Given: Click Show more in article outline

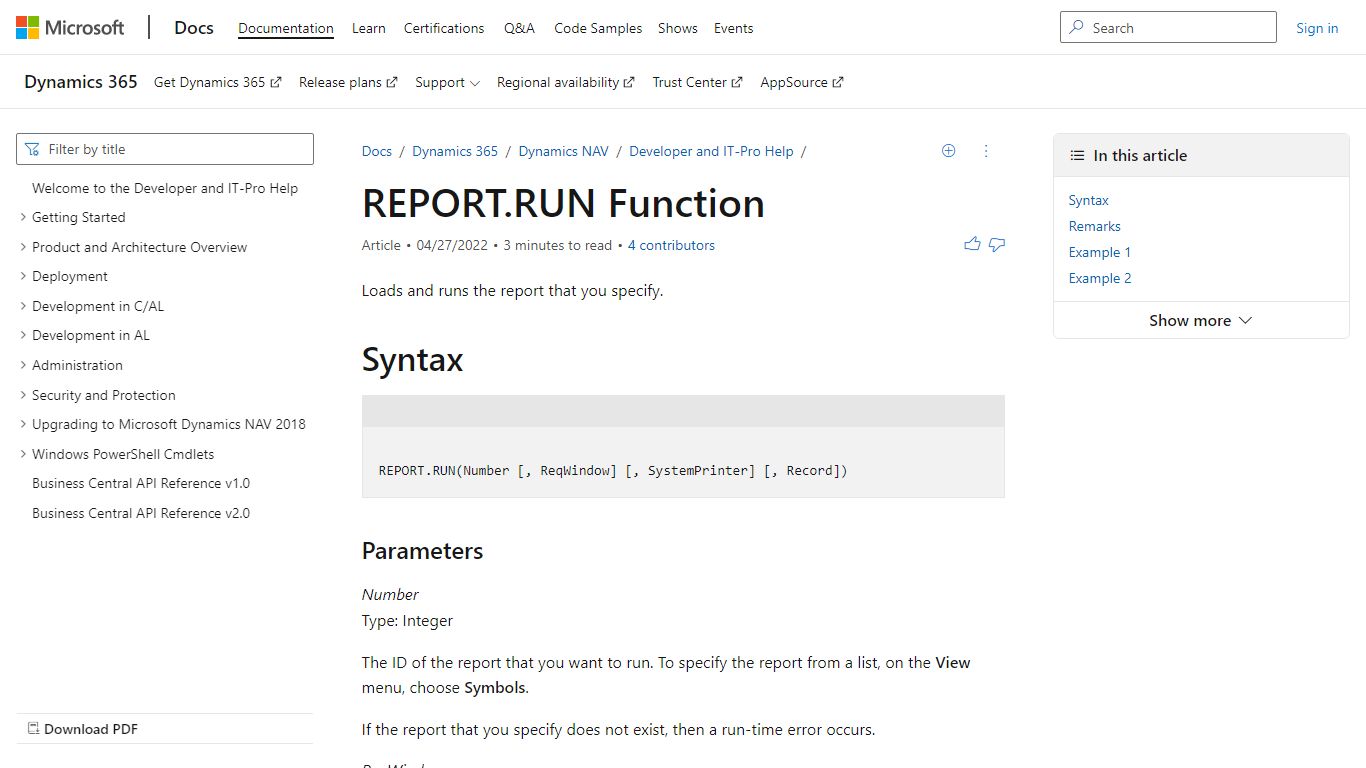Looking at the screenshot, I should [1201, 320].
